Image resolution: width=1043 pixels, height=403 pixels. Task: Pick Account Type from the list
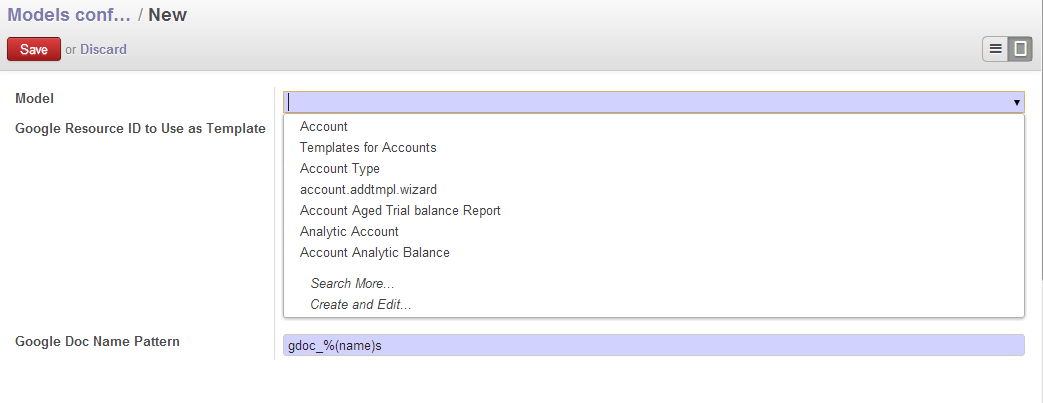[340, 169]
